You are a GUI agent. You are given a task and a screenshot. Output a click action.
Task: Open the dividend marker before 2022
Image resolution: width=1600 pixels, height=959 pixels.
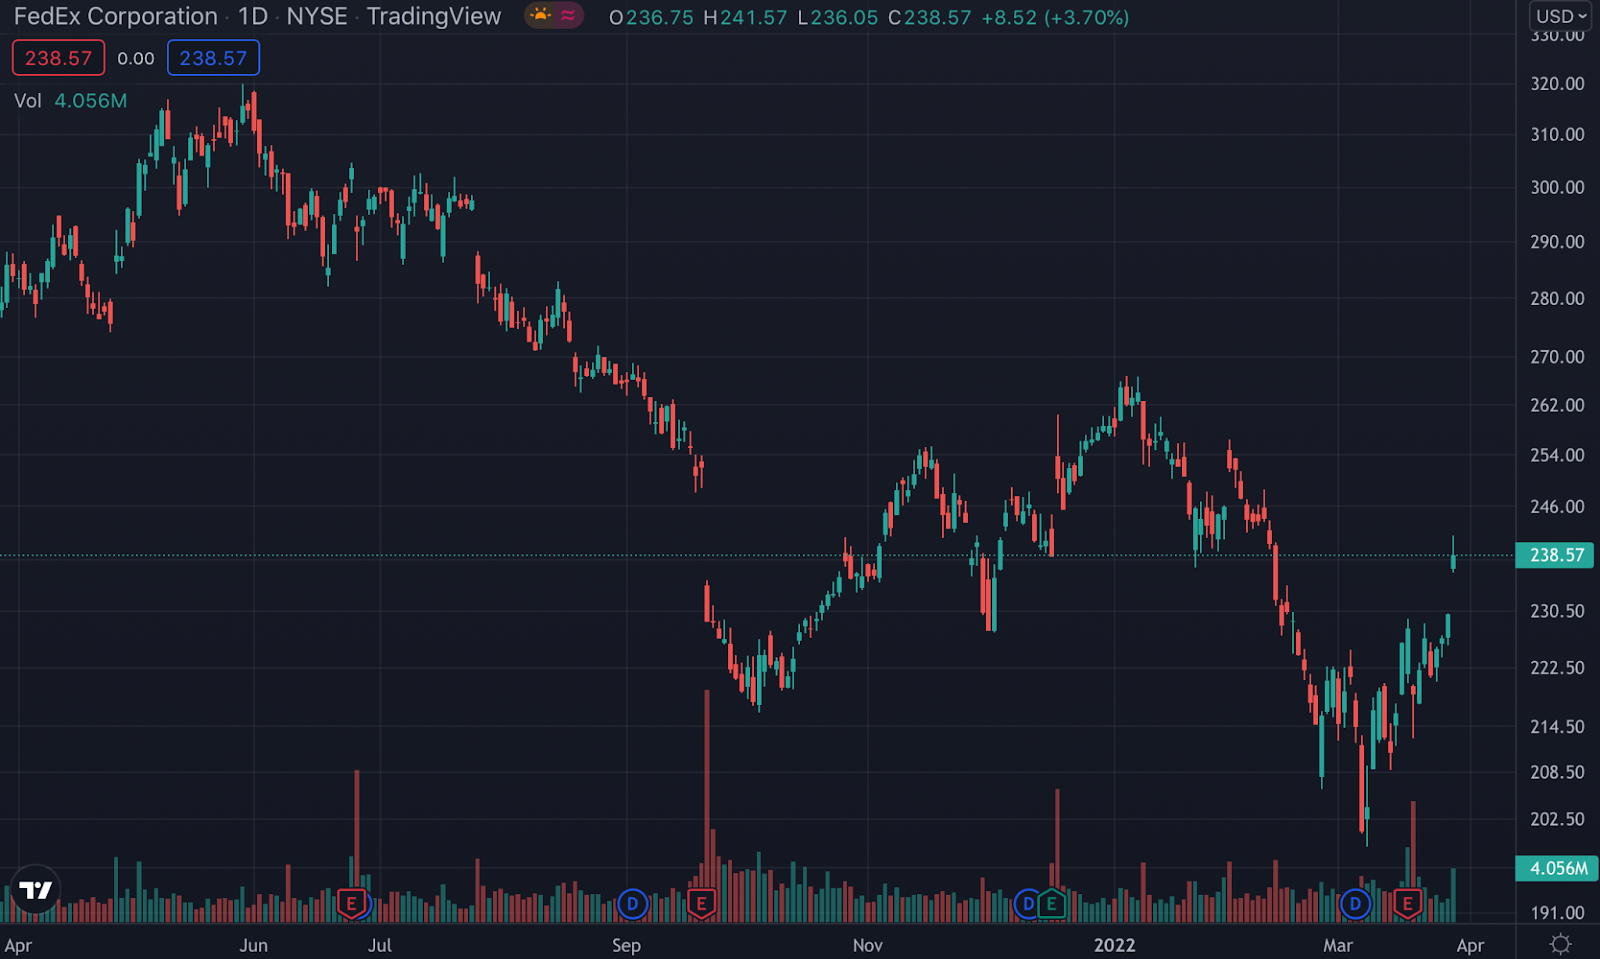[x=1027, y=904]
